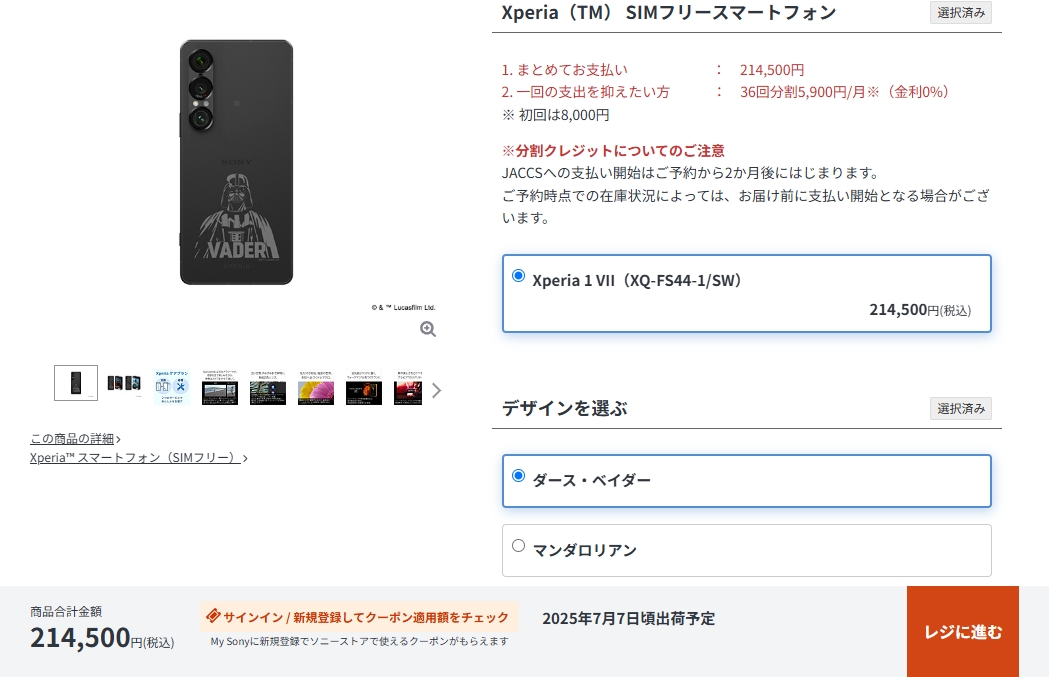Advance thumbnail carousel with right chevron
Viewport: 1049px width, 677px height.
coord(436,390)
